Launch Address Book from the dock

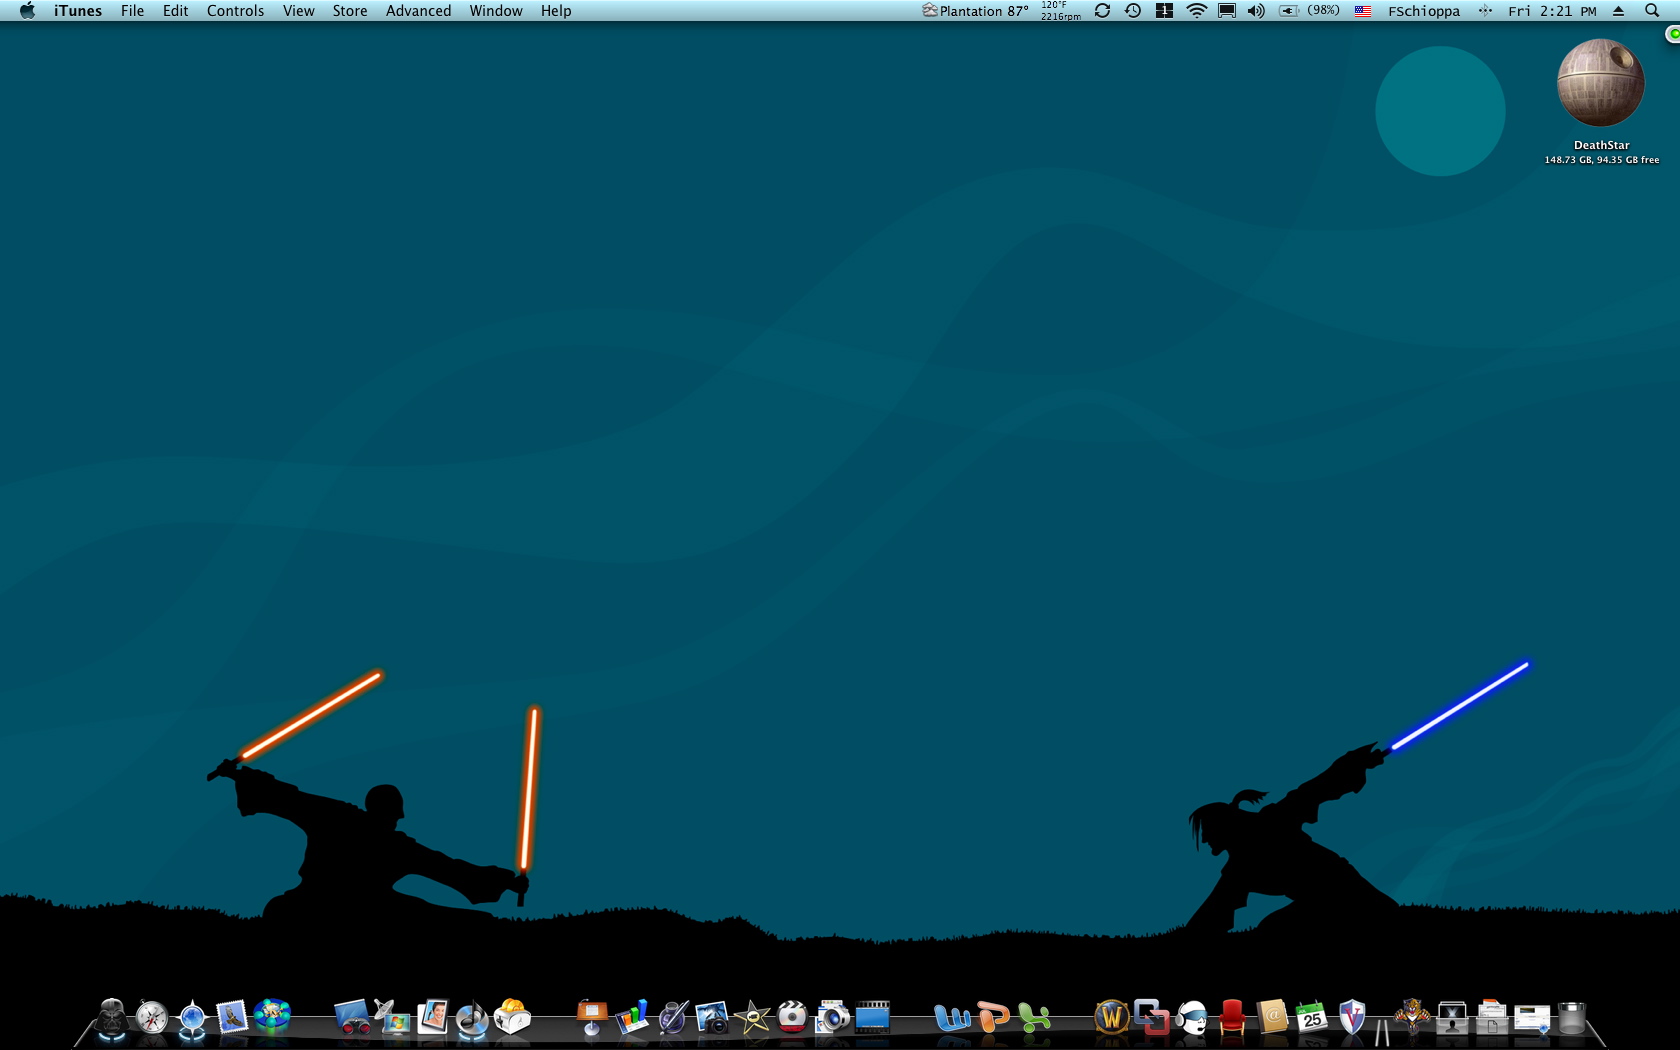pos(1272,1018)
